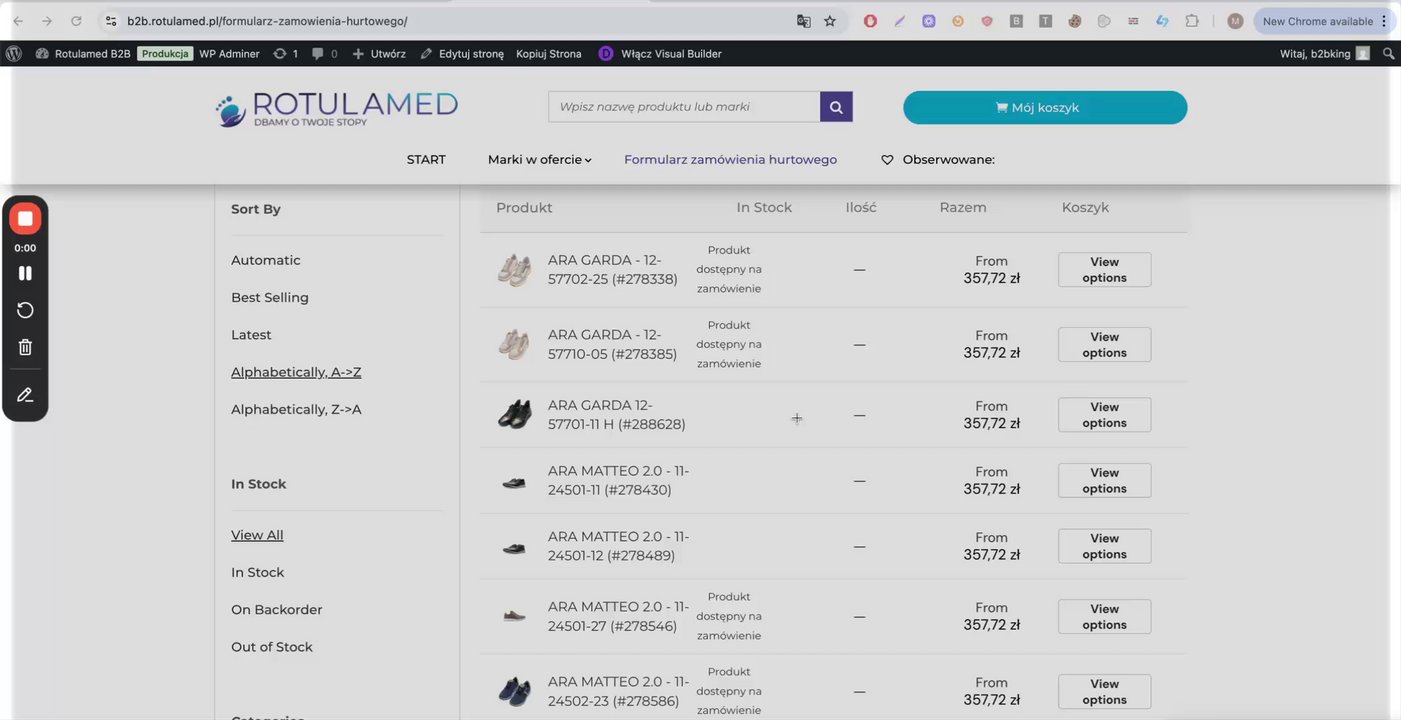
Task: Click the Obserwowane: watchlist link
Action: (x=949, y=160)
